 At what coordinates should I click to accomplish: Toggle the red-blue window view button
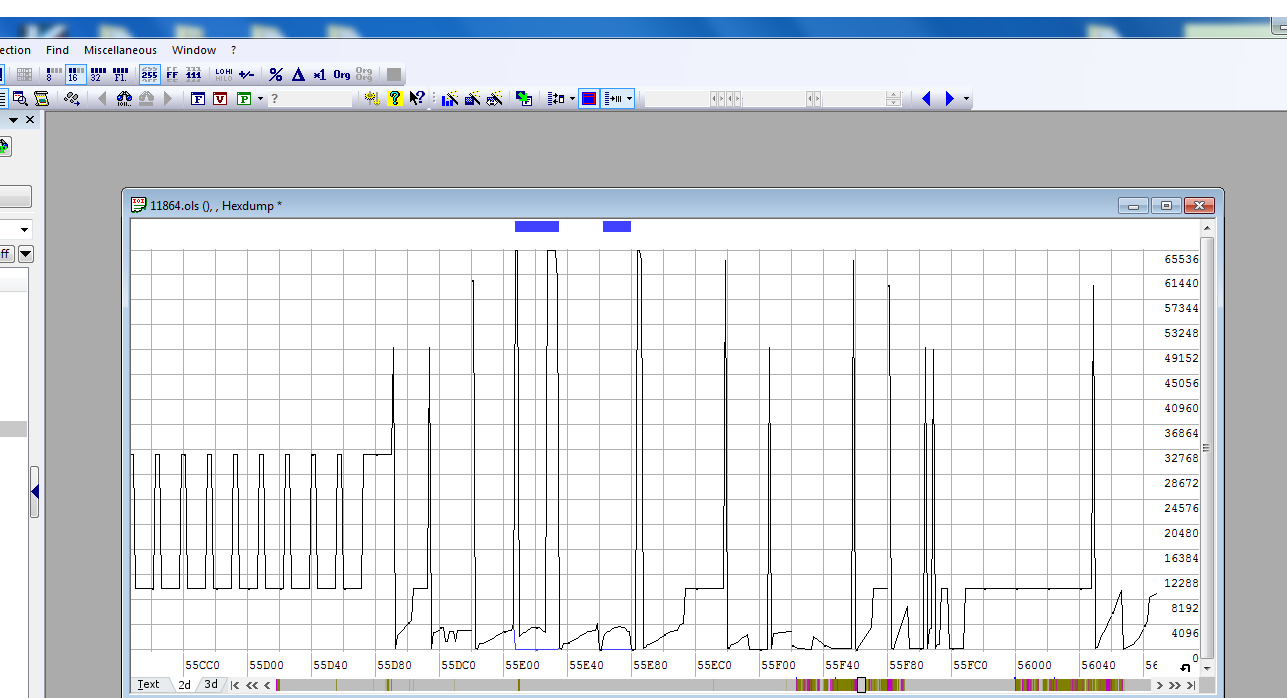[589, 99]
